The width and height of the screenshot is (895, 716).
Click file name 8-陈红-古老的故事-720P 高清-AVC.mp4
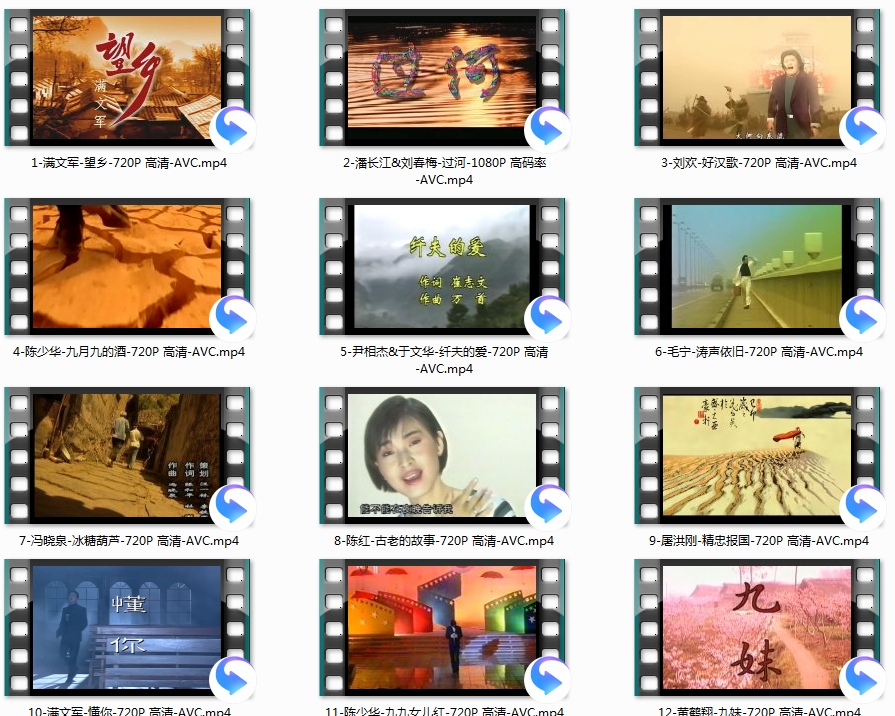point(444,541)
